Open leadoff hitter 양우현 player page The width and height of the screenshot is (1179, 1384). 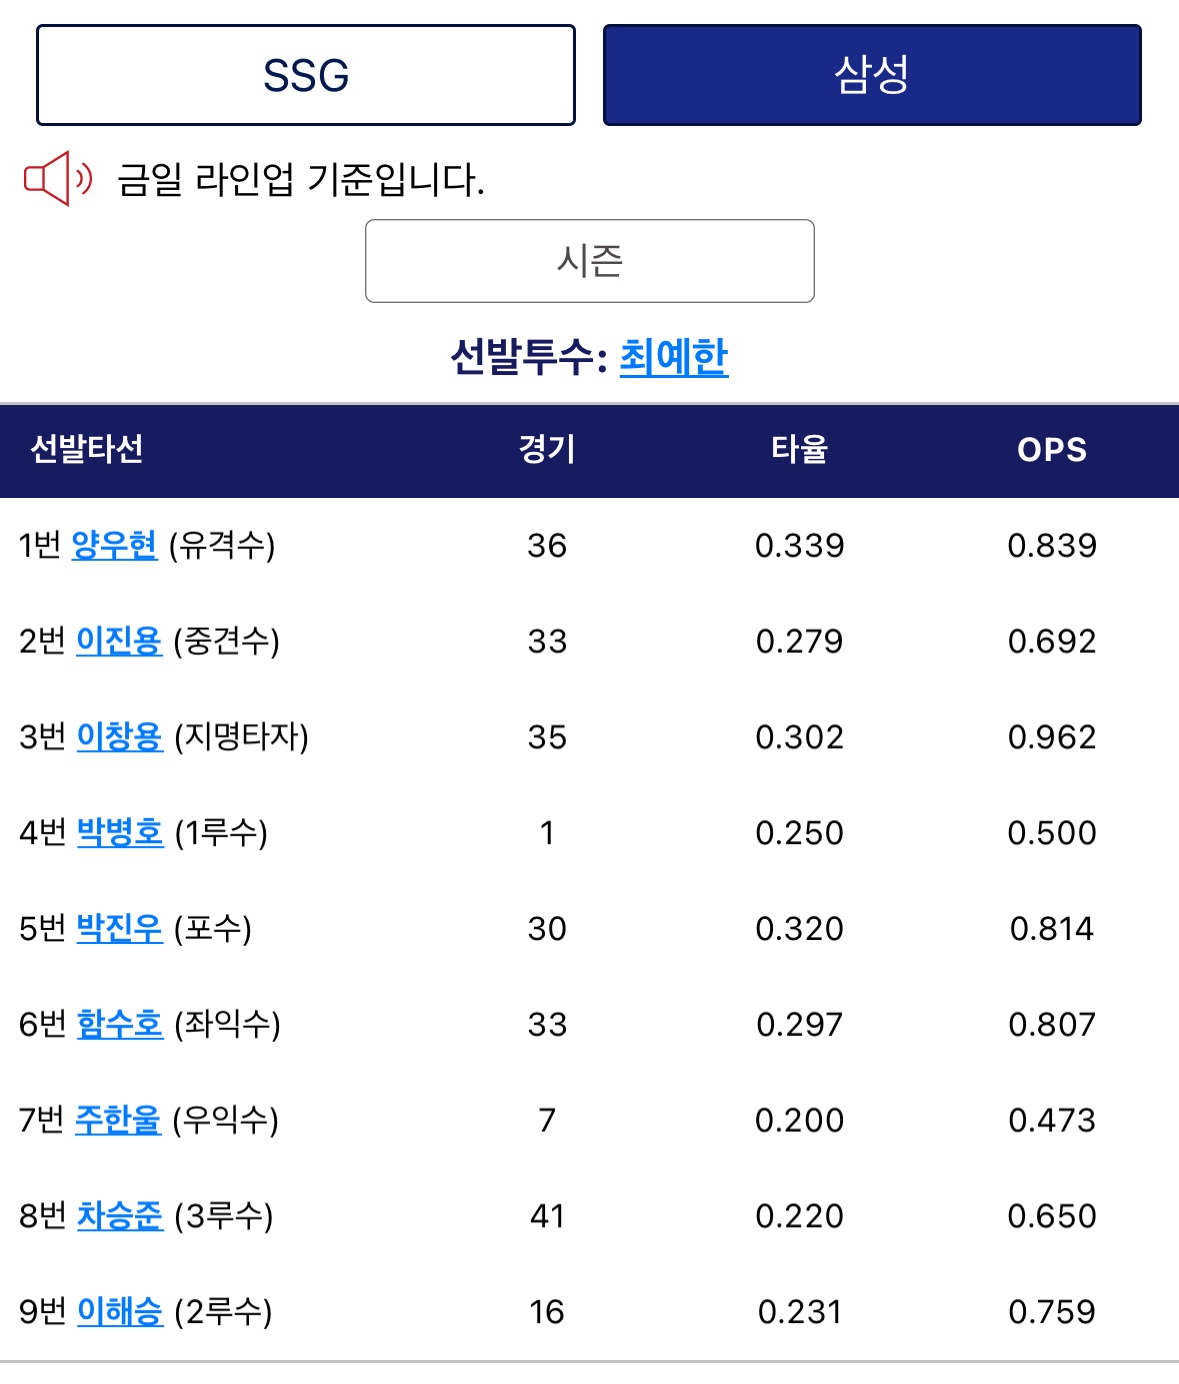click(x=115, y=545)
